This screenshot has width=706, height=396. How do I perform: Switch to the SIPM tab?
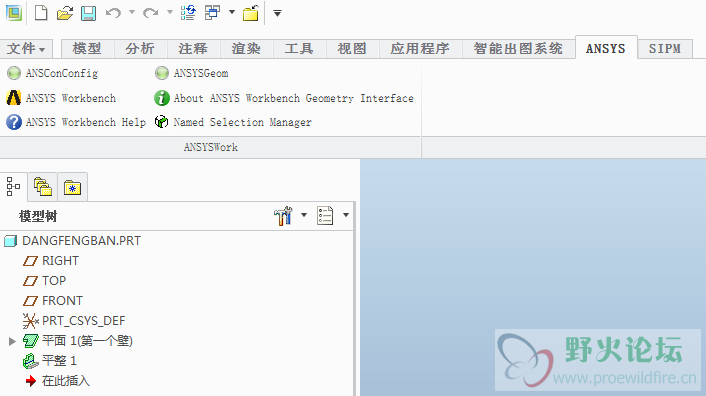(665, 49)
